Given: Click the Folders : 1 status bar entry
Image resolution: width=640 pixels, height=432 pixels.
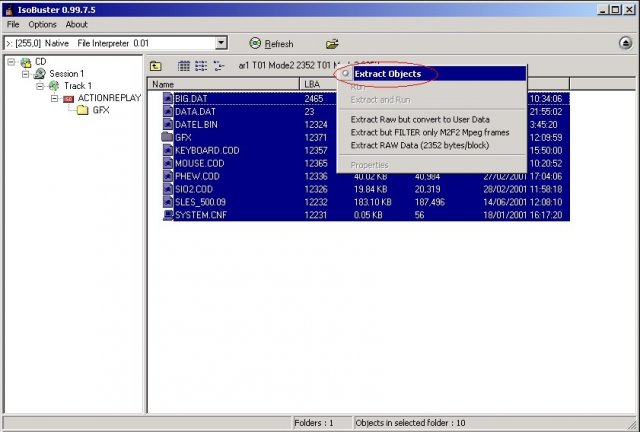Looking at the screenshot, I should tap(313, 423).
